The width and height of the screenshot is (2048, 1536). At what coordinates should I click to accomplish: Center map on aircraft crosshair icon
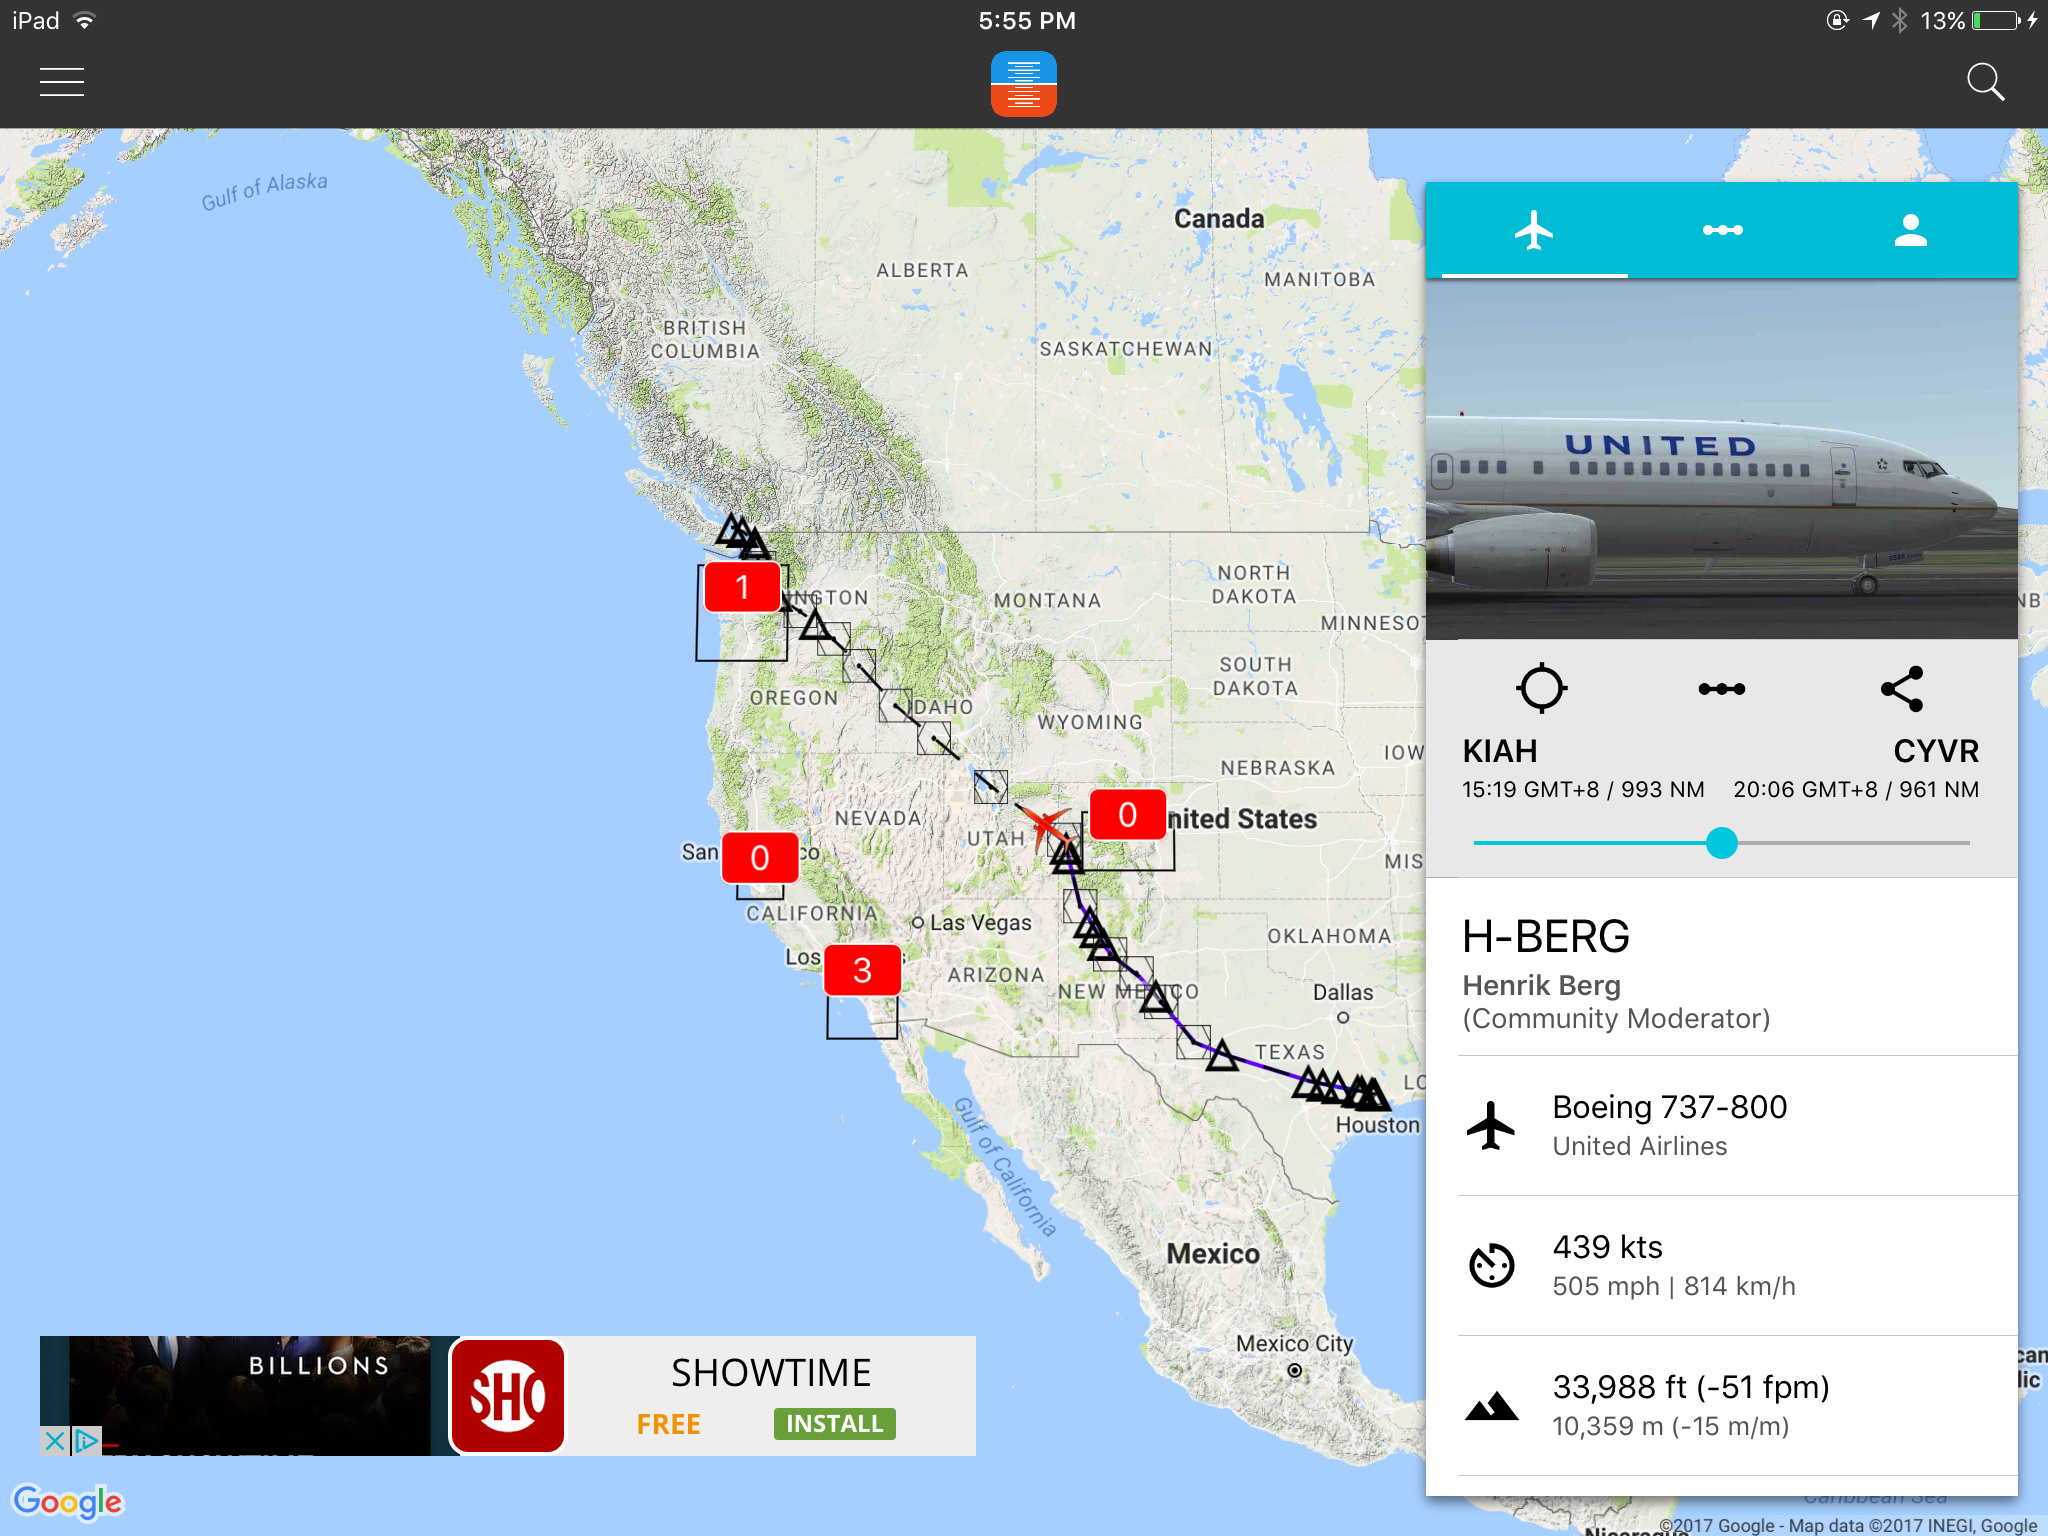[x=1541, y=688]
